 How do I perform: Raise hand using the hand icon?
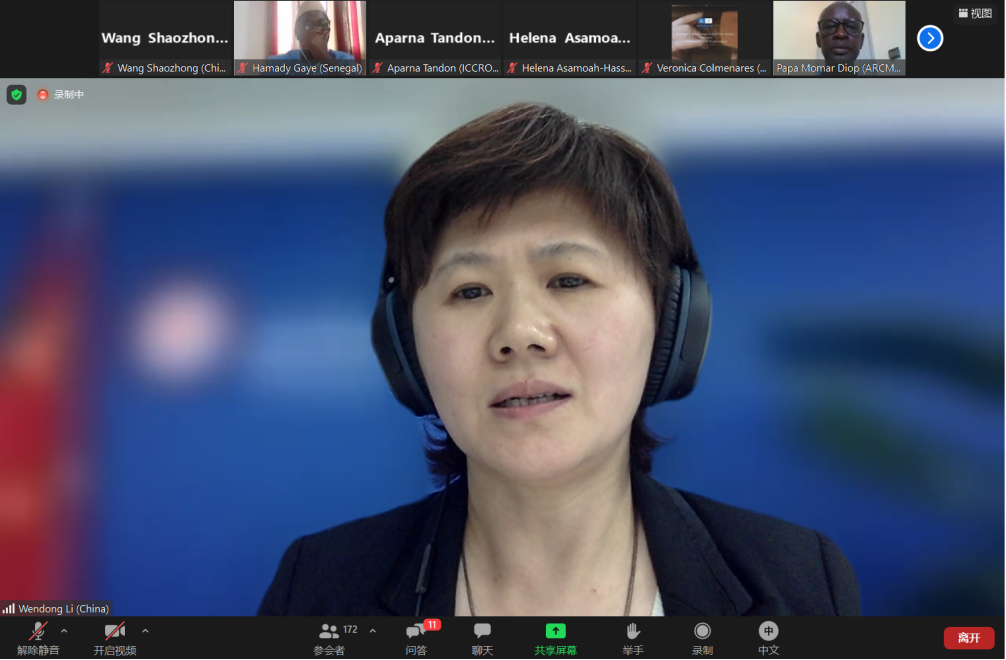click(632, 631)
